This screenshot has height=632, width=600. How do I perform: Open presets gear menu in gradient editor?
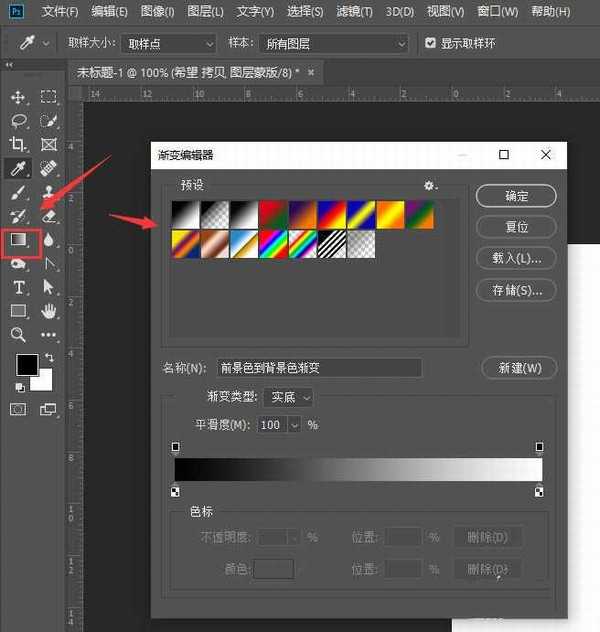point(430,186)
